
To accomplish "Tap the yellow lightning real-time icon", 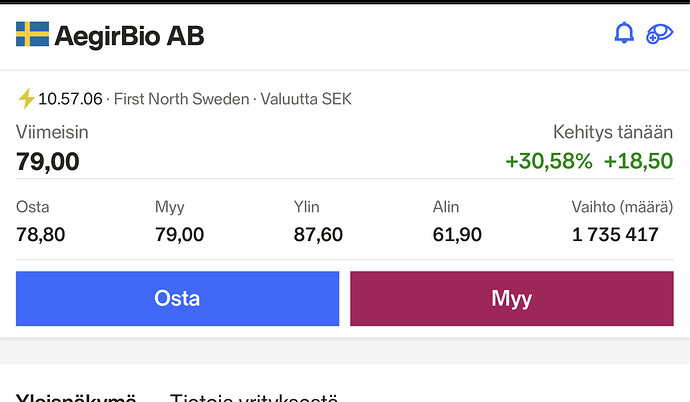I will pos(26,98).
